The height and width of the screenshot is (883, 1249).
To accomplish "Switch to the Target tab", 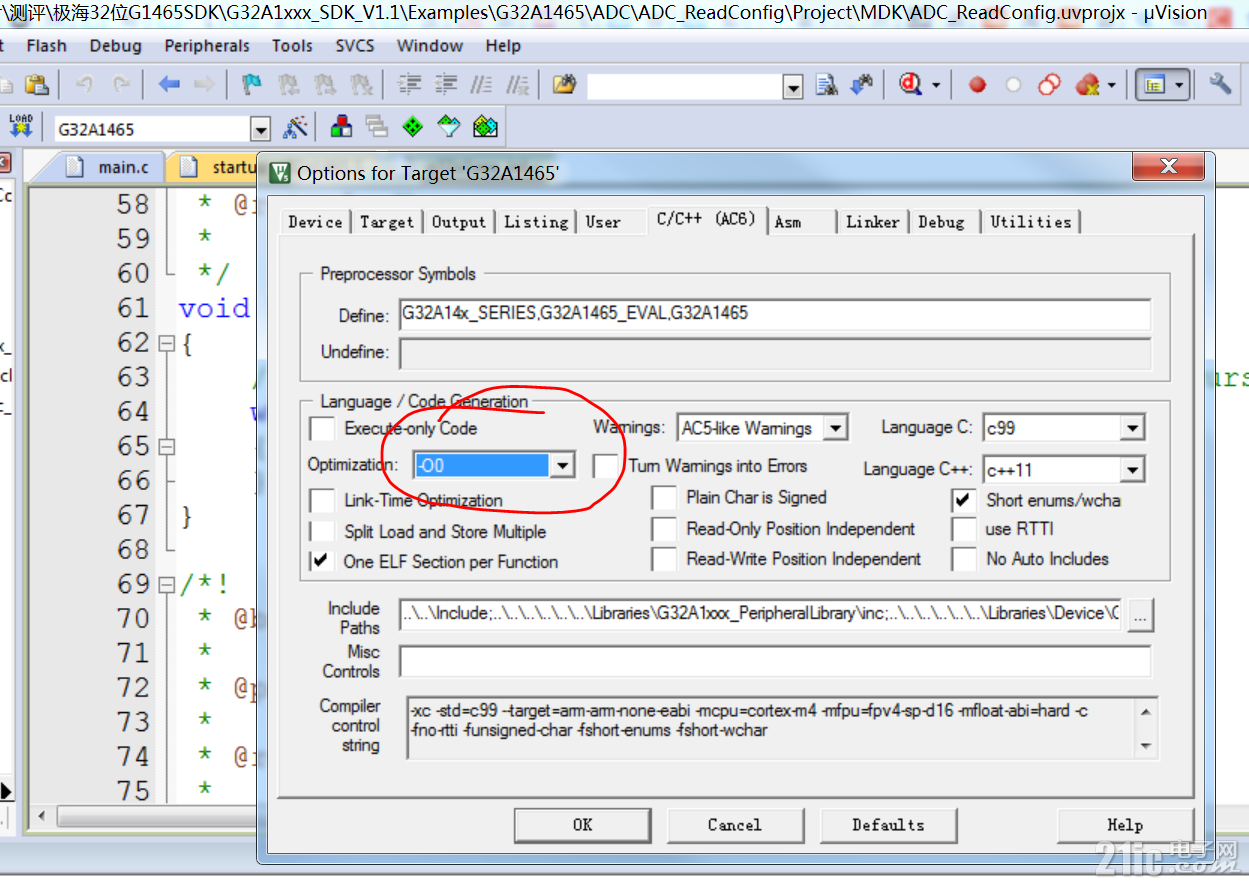I will [386, 222].
